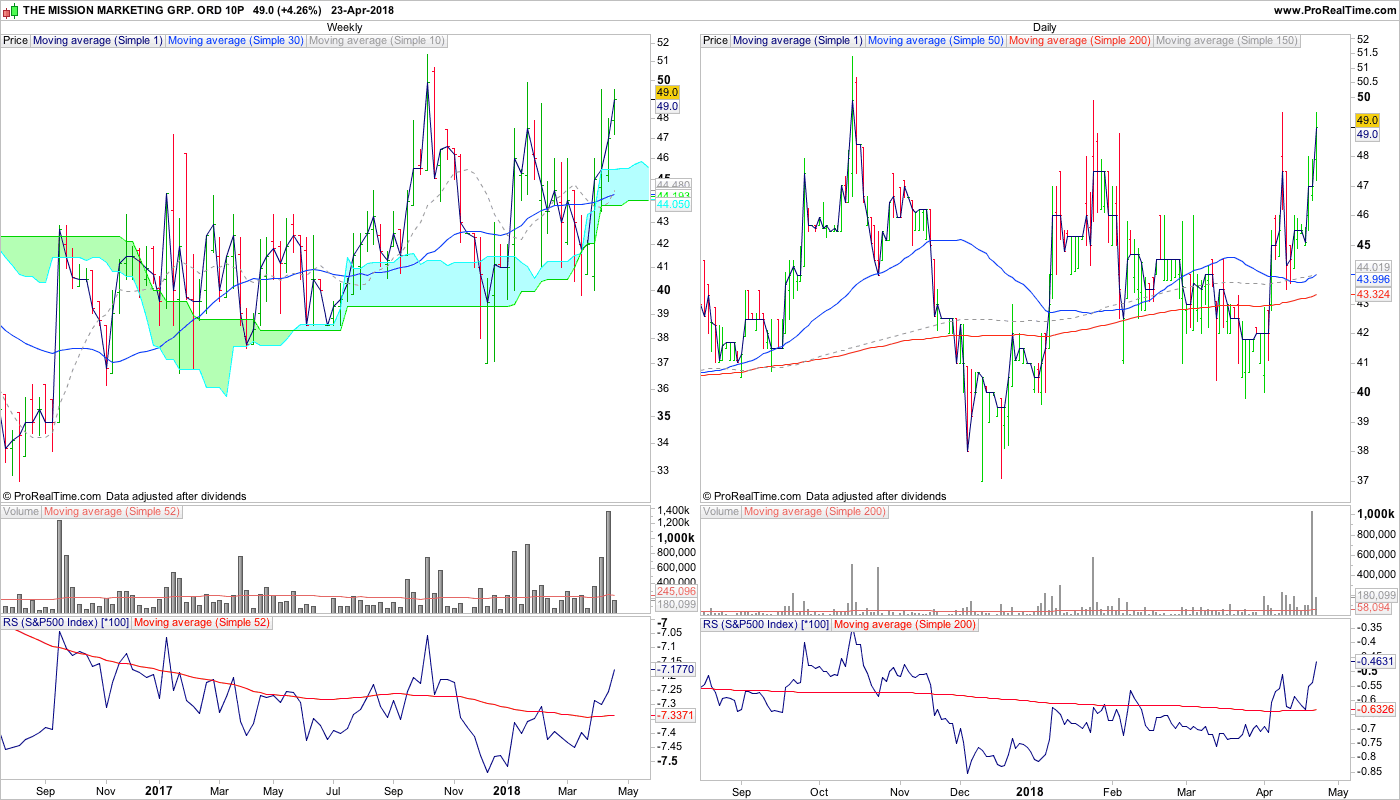
Task: Open the www.ProRealTime.com link
Action: click(x=1334, y=10)
